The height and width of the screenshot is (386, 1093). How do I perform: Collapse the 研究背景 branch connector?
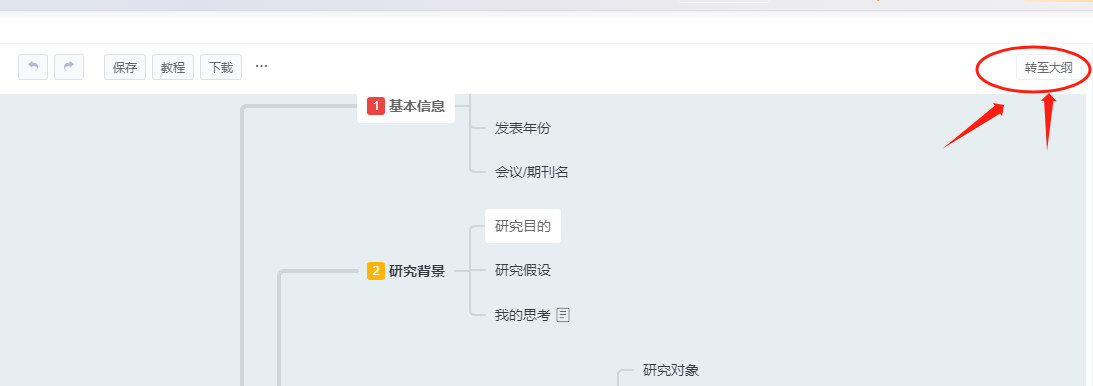click(462, 271)
